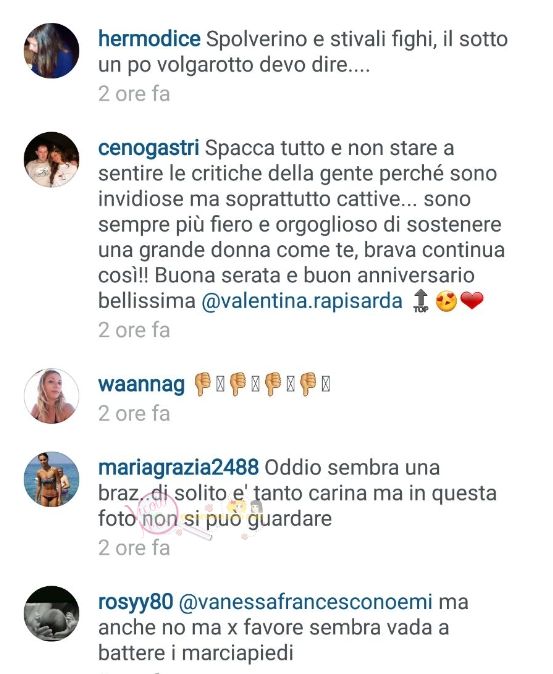Click '2 ore fa' under waannag's comment
The width and height of the screenshot is (553, 674).
[134, 414]
